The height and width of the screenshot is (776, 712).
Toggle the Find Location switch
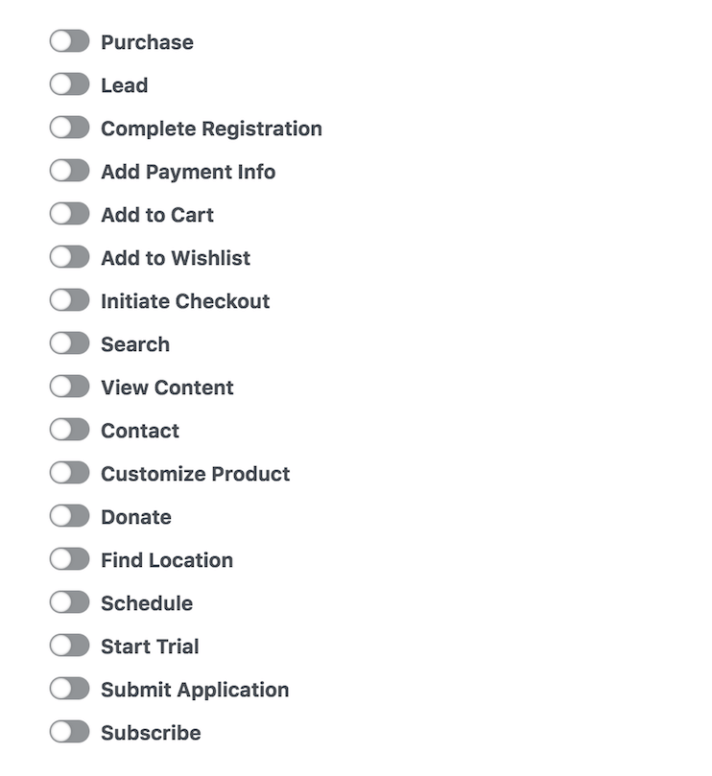point(69,559)
